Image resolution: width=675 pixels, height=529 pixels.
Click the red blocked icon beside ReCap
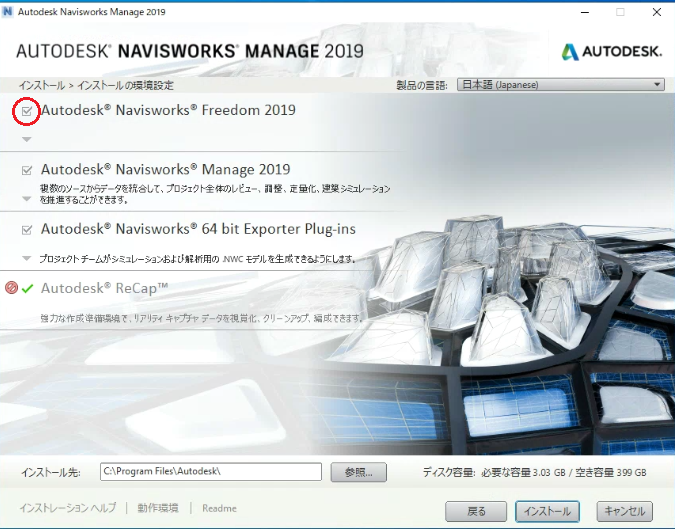tap(11, 288)
